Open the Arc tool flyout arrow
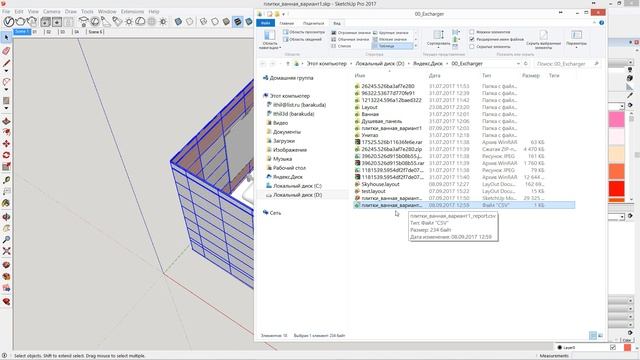640x360 pixels. [x=6, y=89]
